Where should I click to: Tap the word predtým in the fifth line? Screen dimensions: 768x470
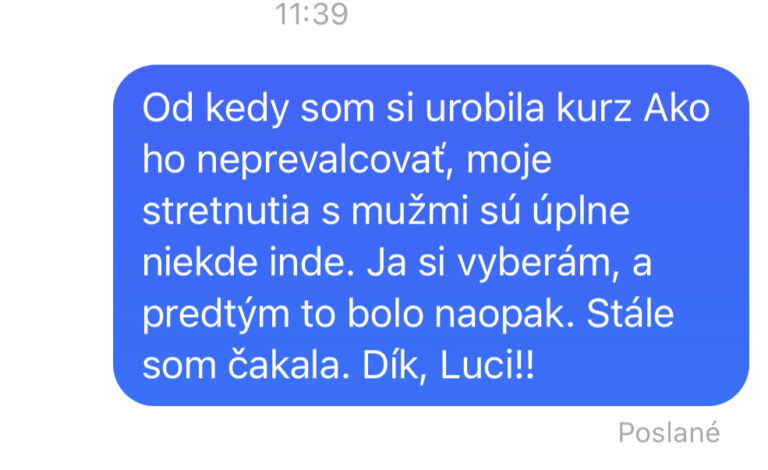(216, 315)
